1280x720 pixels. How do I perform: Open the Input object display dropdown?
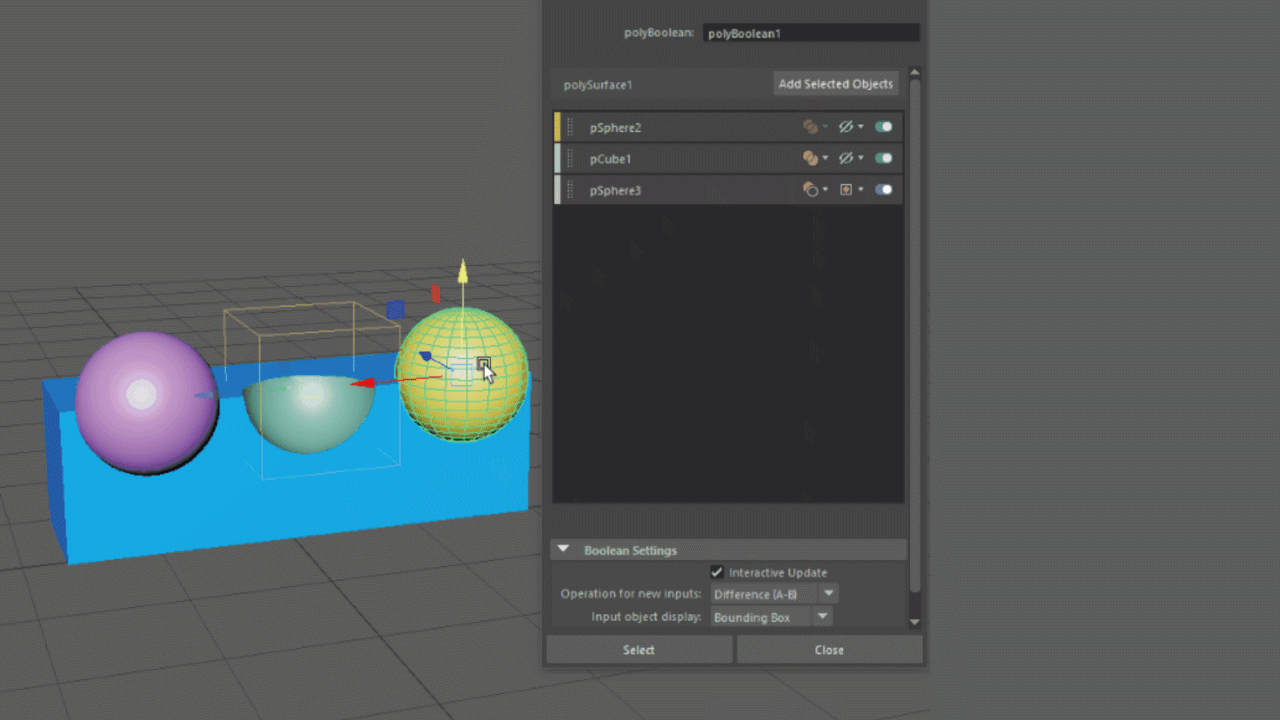[x=771, y=617]
